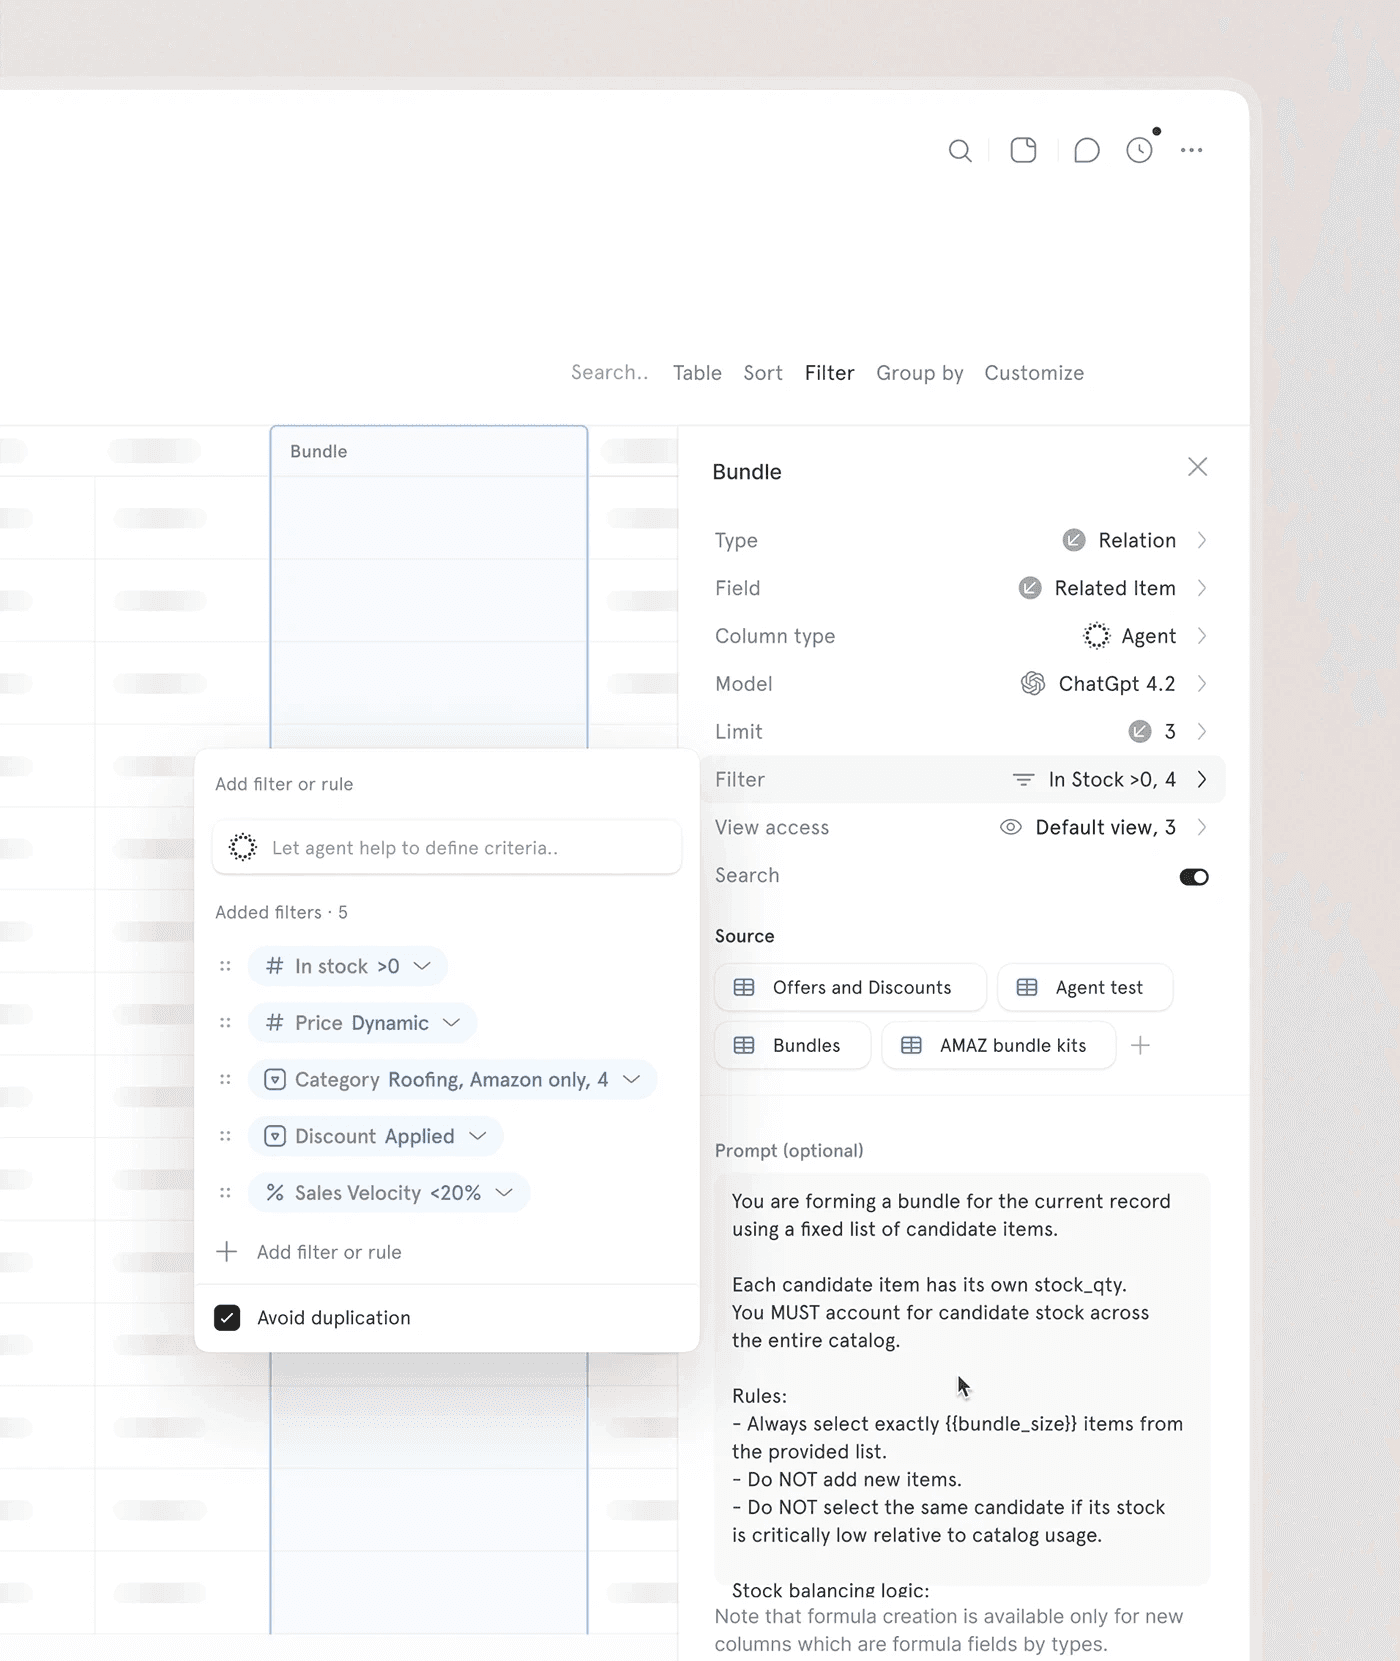
Task: Click the Limit value icon next to 3
Action: coord(1139,732)
